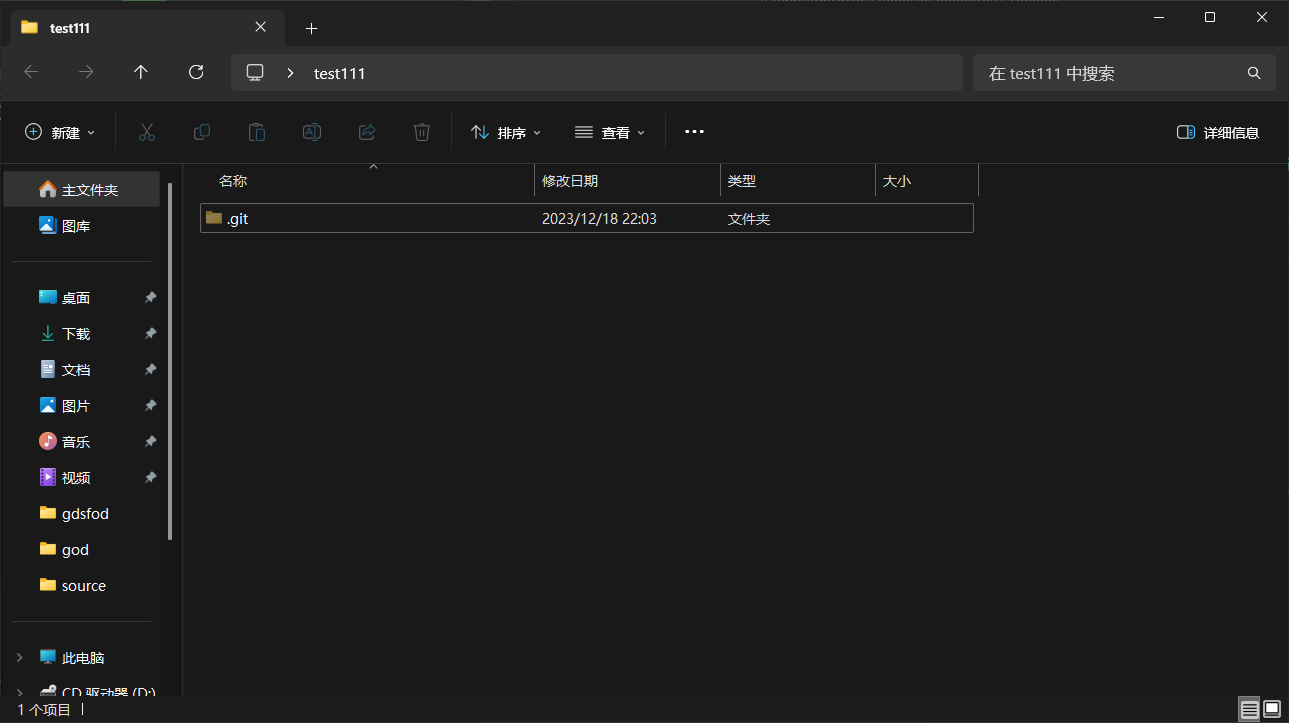Switch to details list view in status bar

(x=1249, y=709)
